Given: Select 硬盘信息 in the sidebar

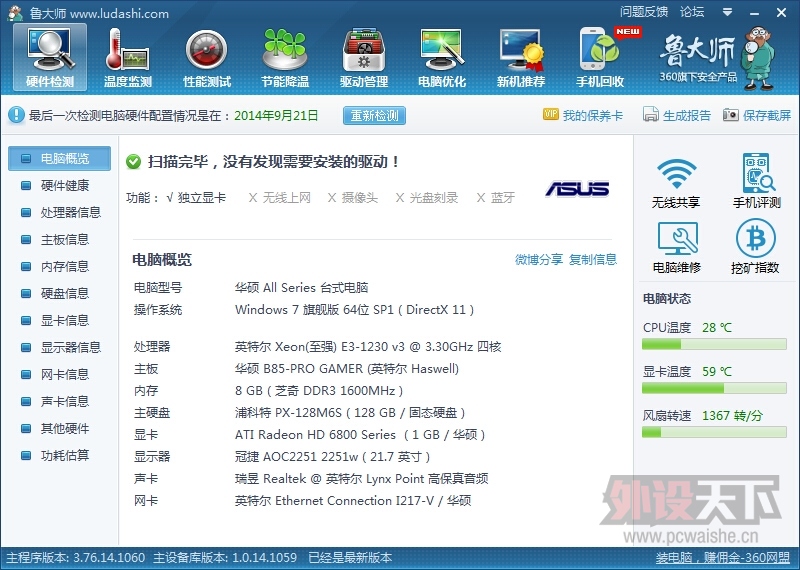Looking at the screenshot, I should pos(59,293).
